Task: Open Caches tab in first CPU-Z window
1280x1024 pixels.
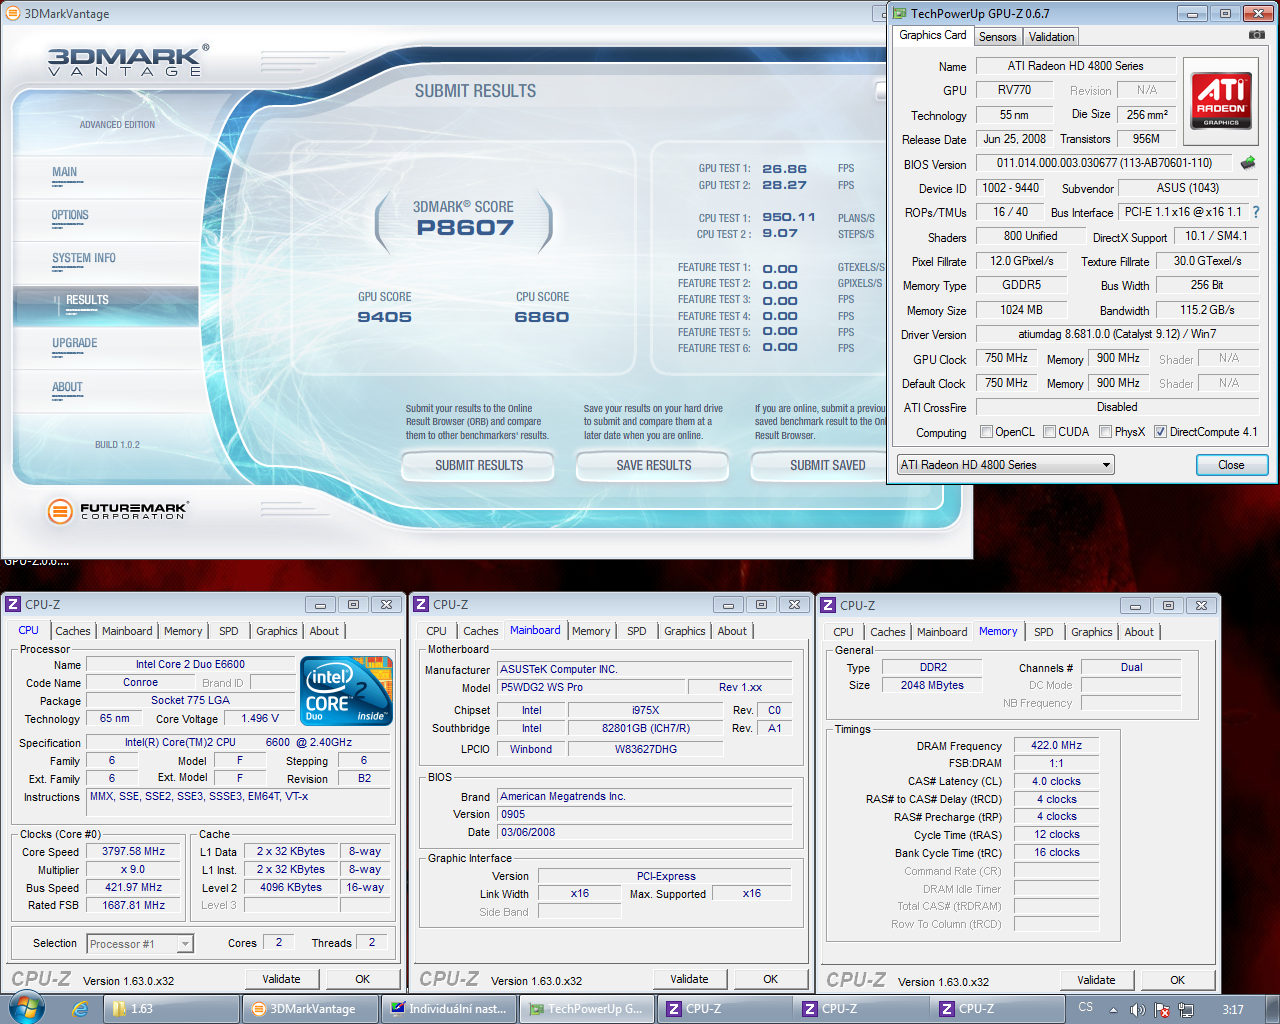Action: click(73, 631)
